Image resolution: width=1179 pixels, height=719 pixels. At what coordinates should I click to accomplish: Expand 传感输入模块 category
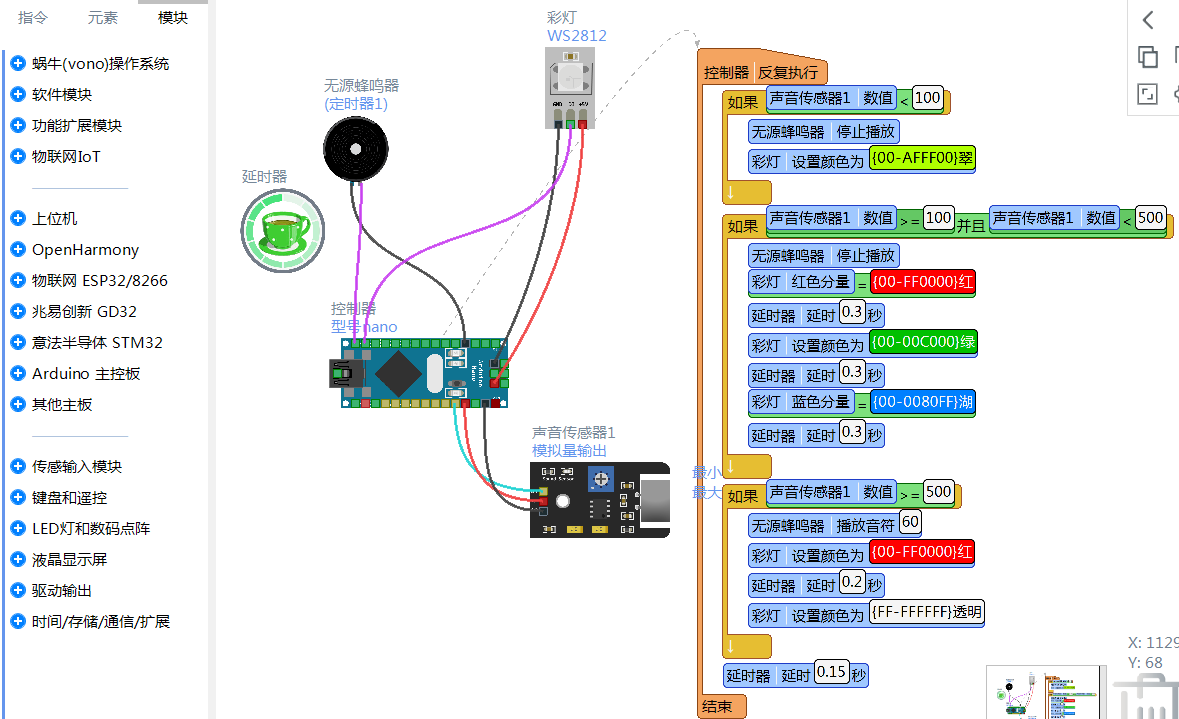[x=76, y=466]
